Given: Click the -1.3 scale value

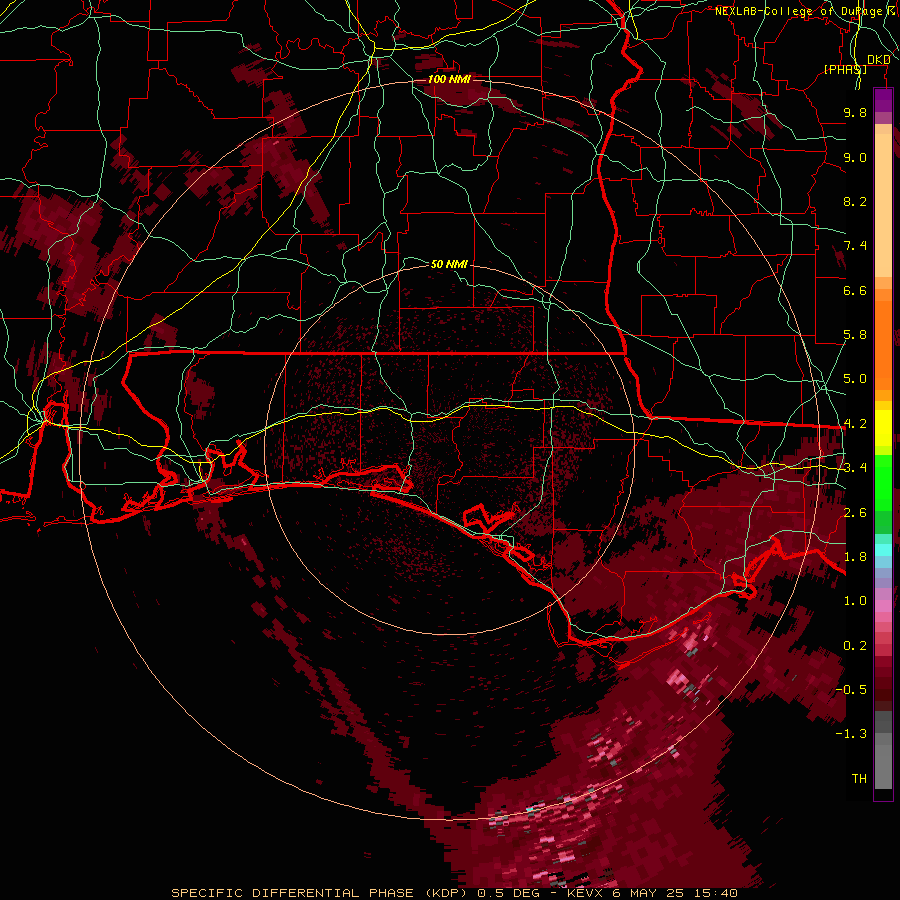Looking at the screenshot, I should [x=851, y=734].
